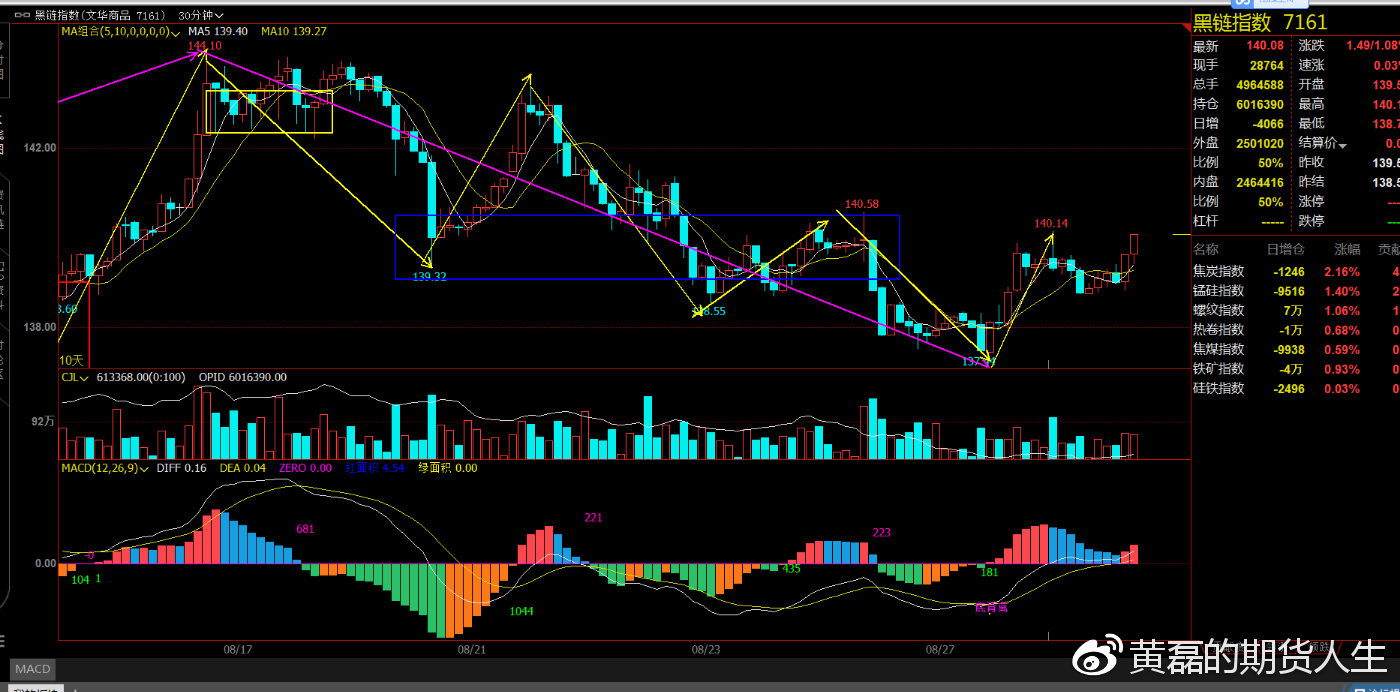The image size is (1400, 692).
Task: Click the ZERO 0.00 readout
Action: coord(305,467)
